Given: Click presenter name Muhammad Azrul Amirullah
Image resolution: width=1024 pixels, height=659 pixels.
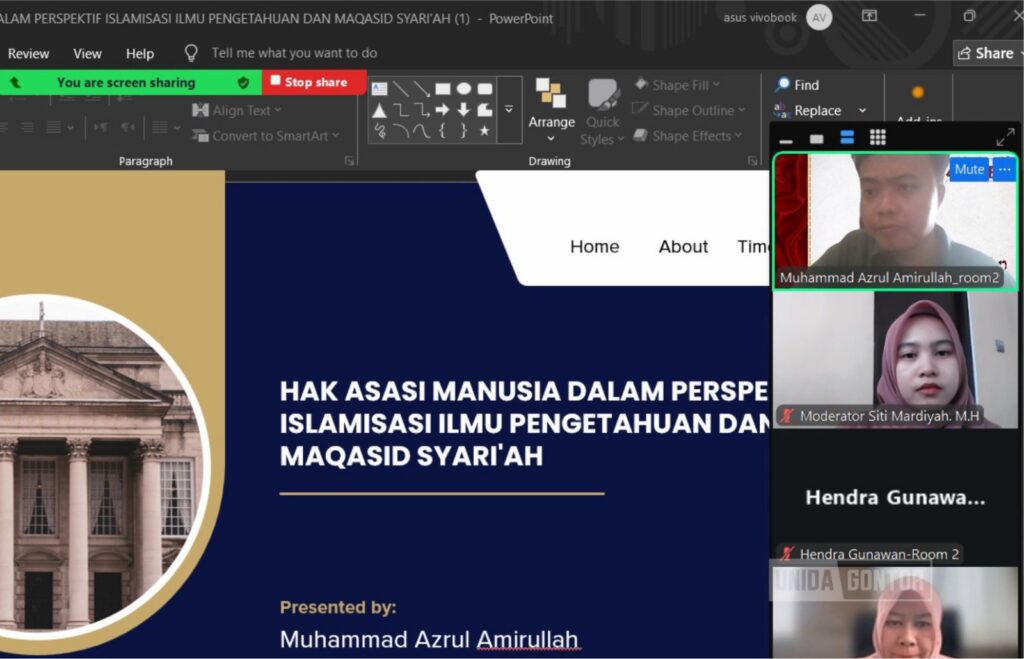Looking at the screenshot, I should pyautogui.click(x=429, y=639).
